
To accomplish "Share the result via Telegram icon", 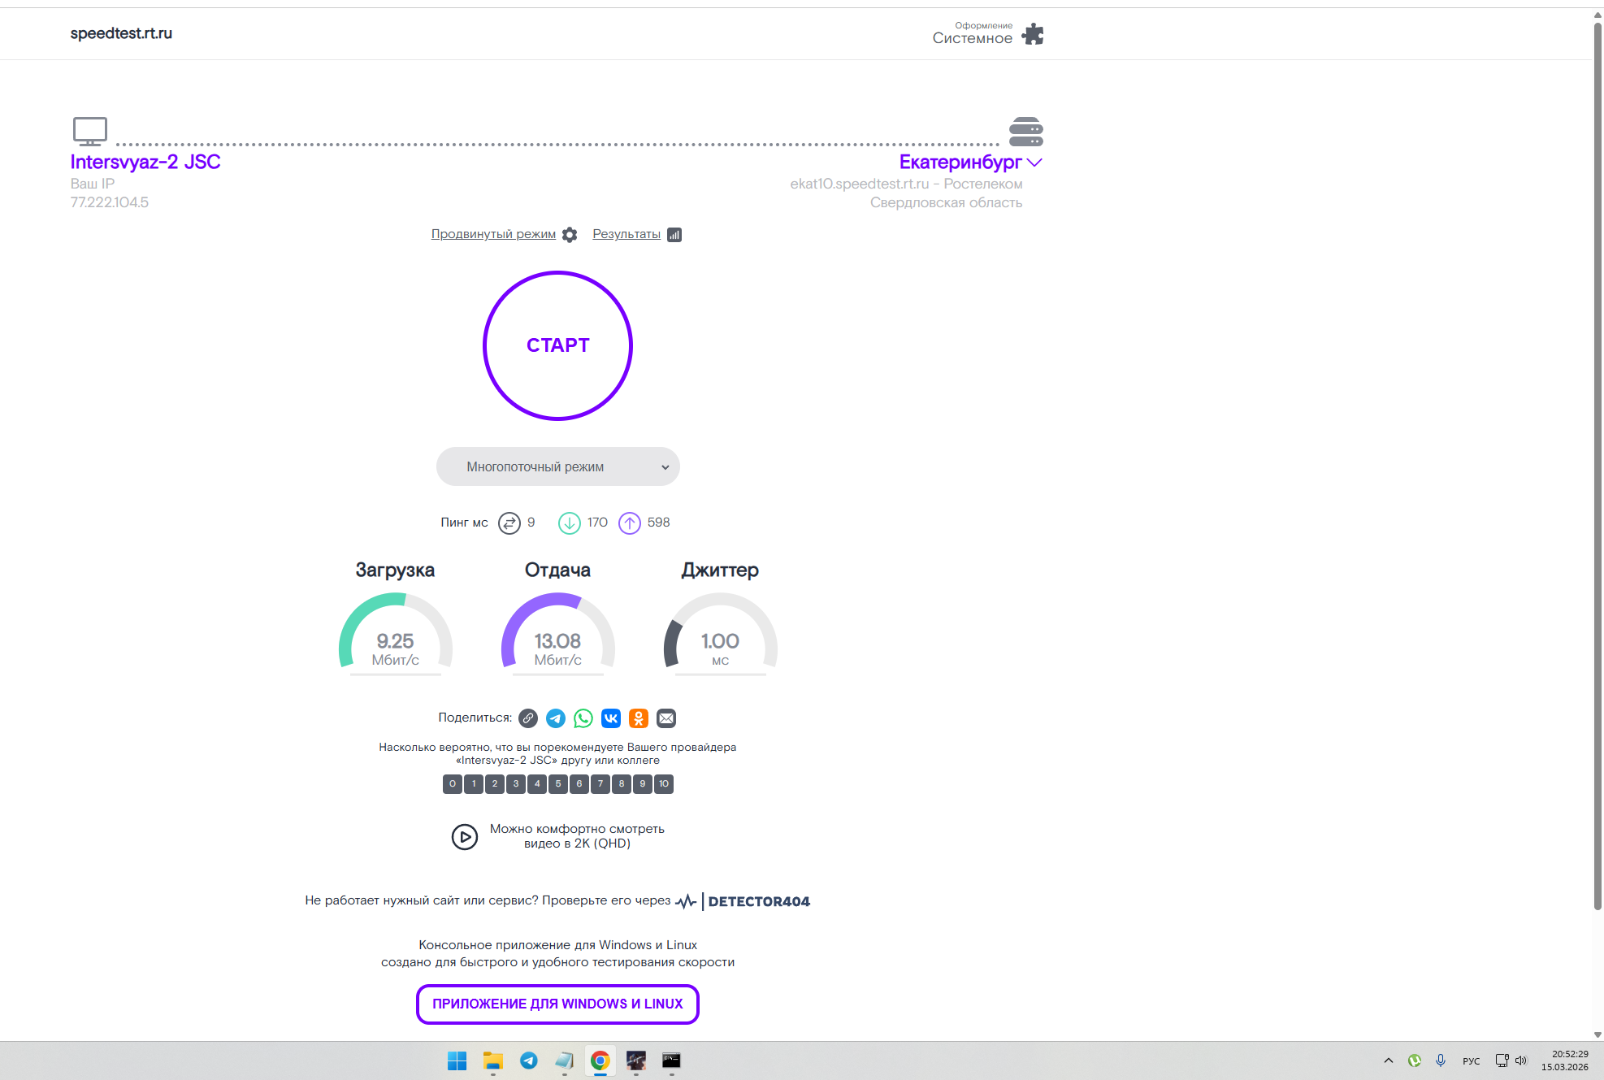I will coord(556,718).
